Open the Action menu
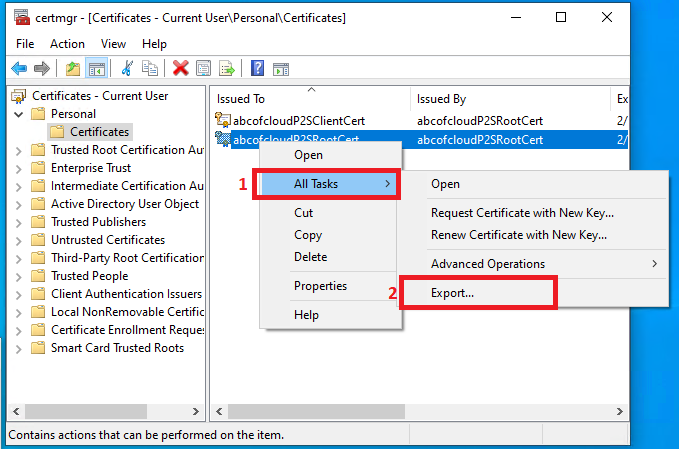The image size is (679, 449). tap(67, 44)
